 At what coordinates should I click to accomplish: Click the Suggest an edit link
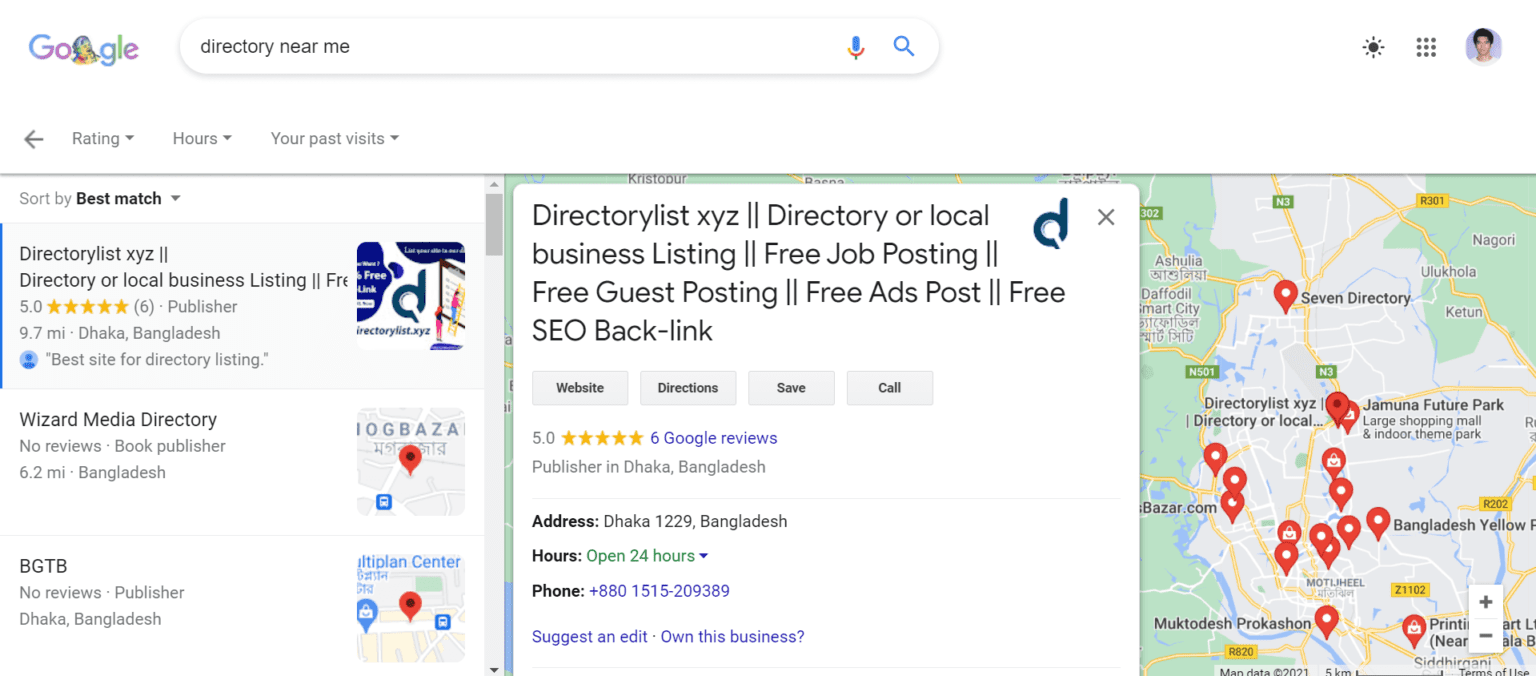pos(589,636)
